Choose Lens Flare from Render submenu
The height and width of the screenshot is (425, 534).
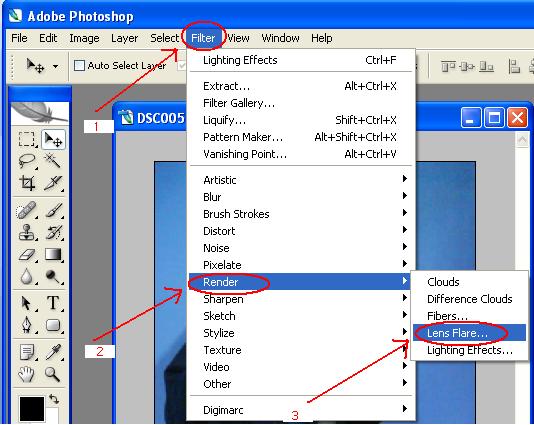(x=470, y=333)
